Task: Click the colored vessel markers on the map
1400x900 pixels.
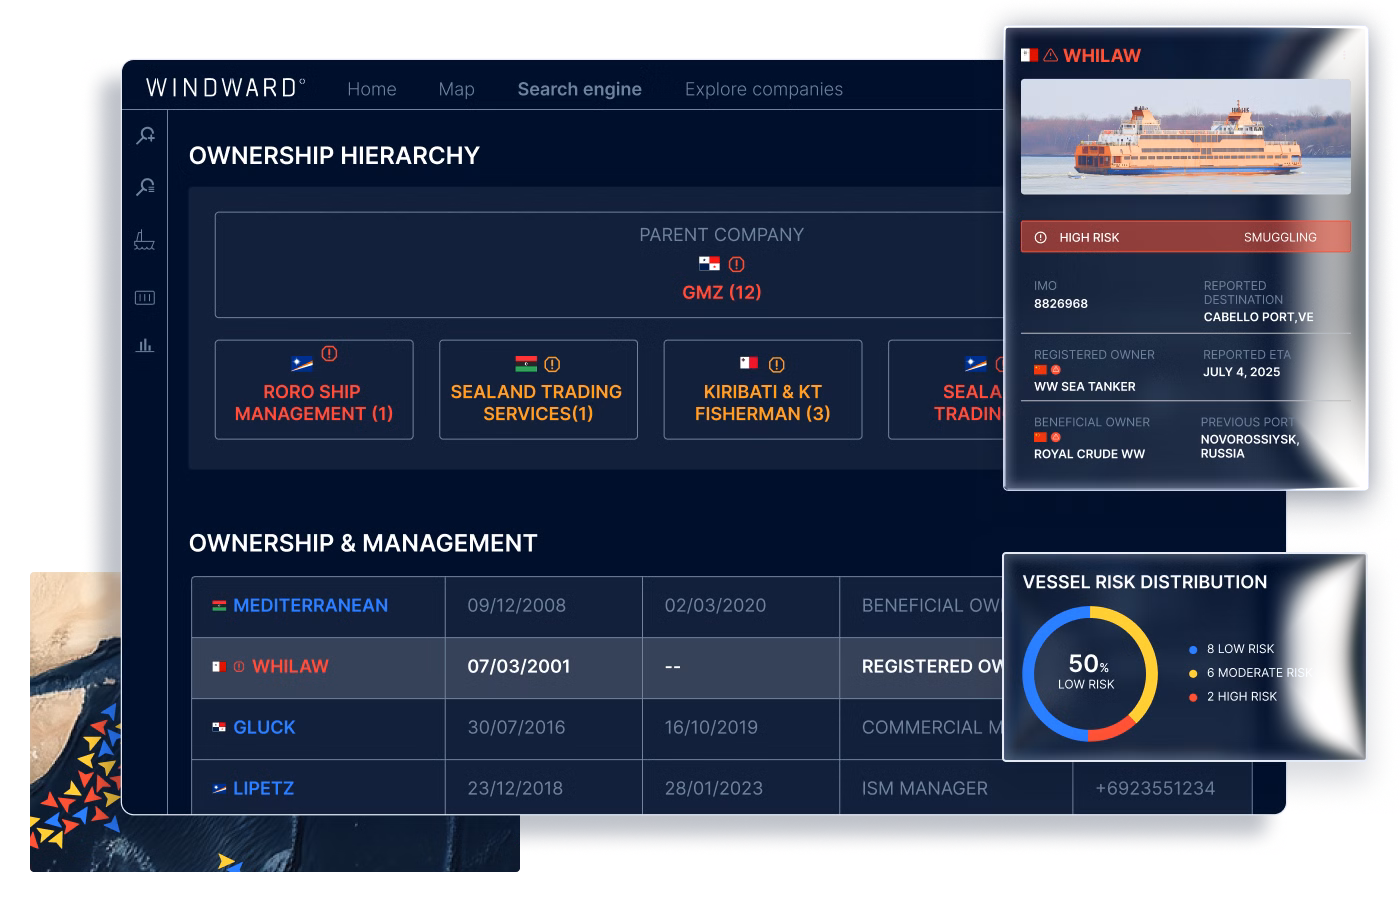Action: (77, 775)
